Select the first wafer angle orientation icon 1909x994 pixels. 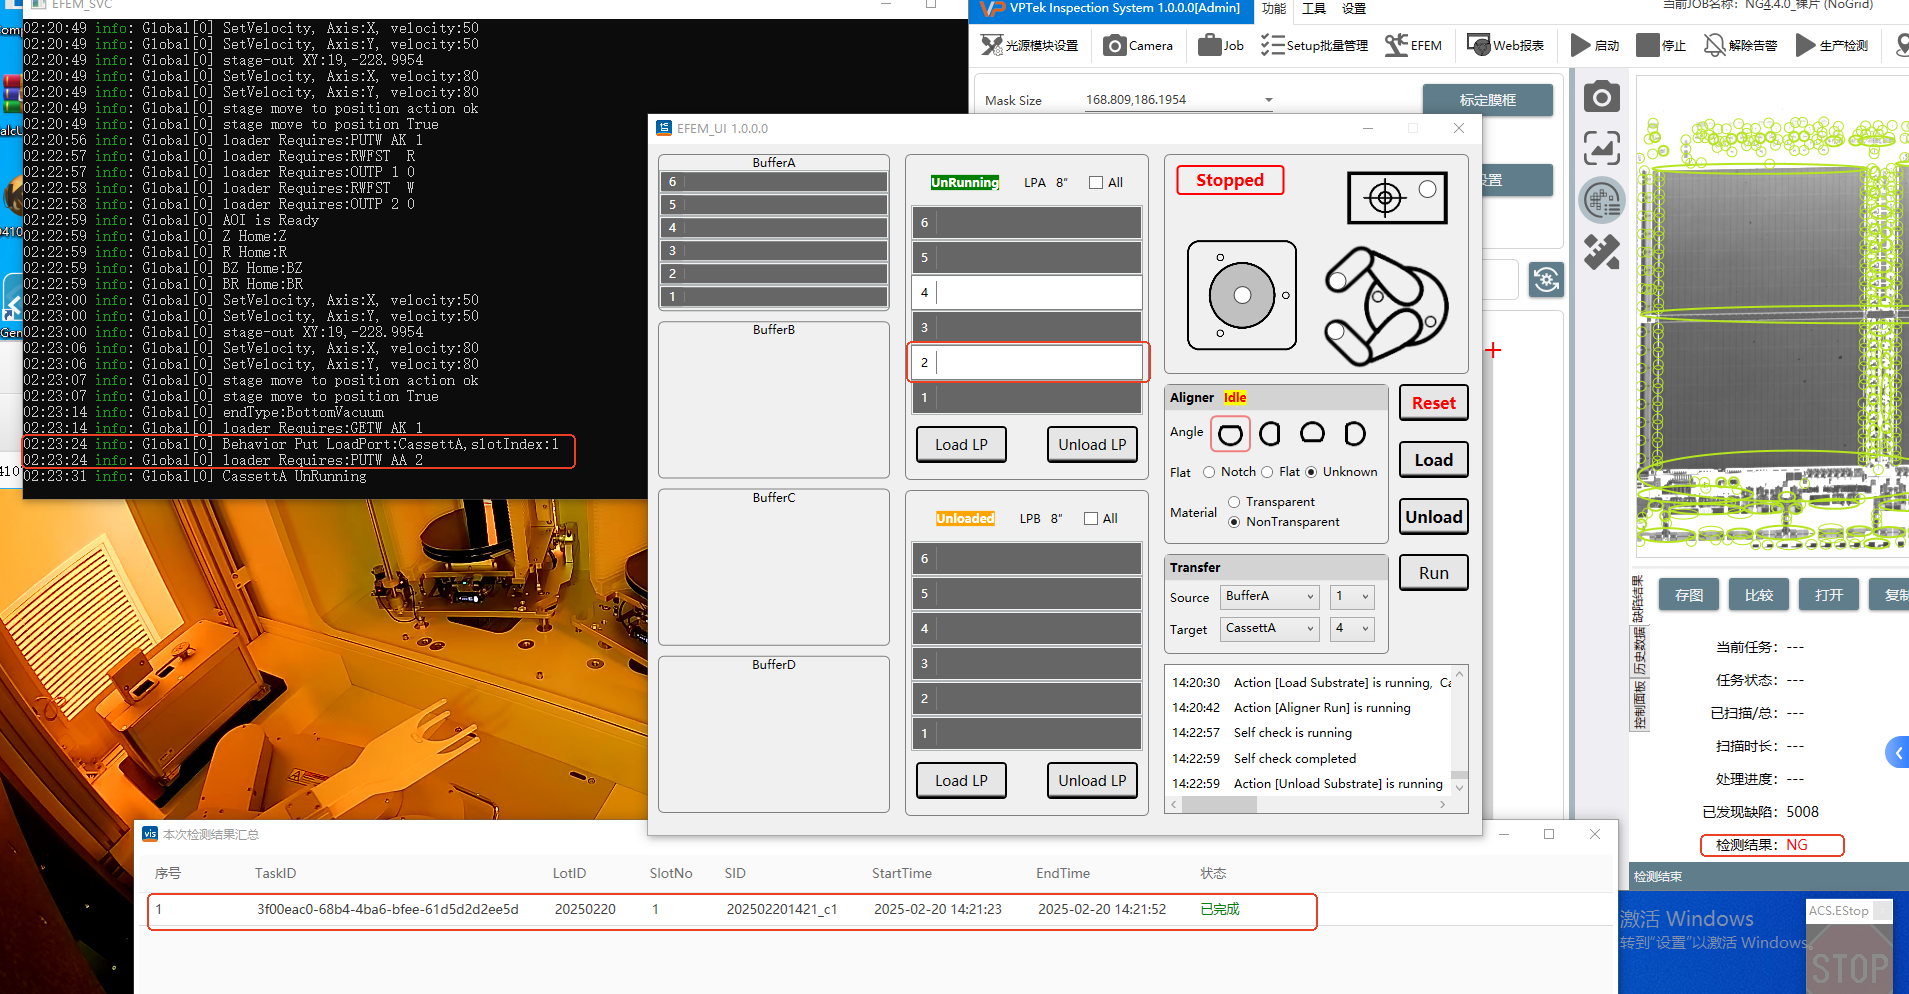coord(1231,434)
